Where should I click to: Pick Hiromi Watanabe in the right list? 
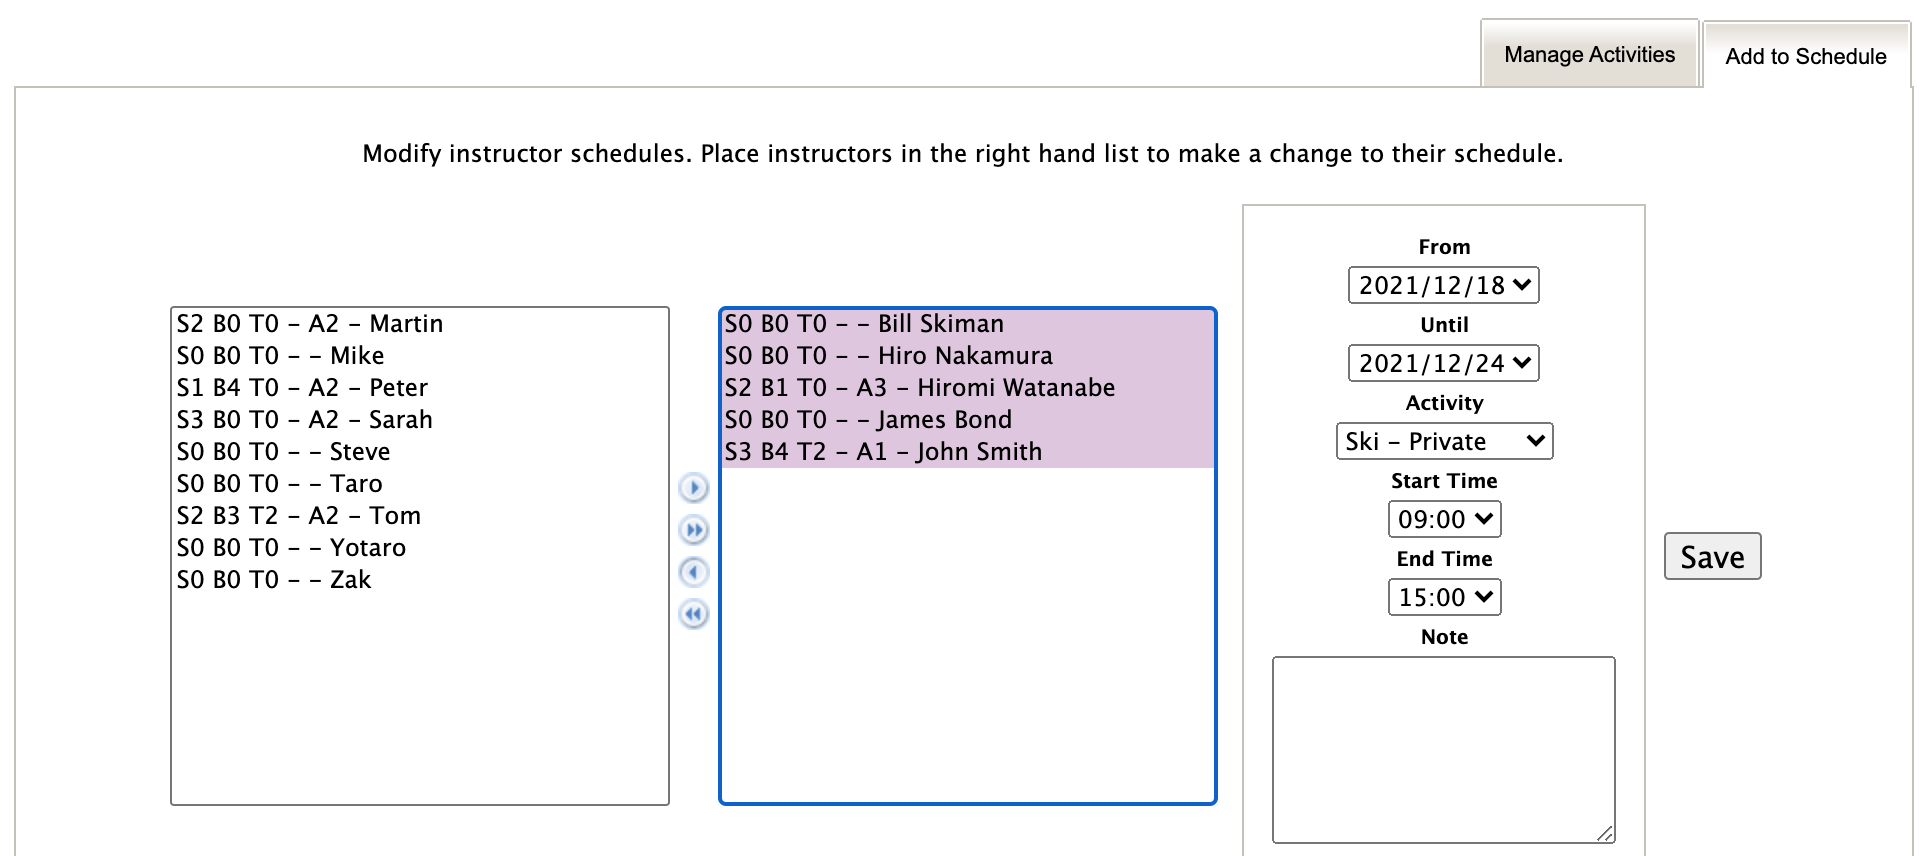[919, 388]
